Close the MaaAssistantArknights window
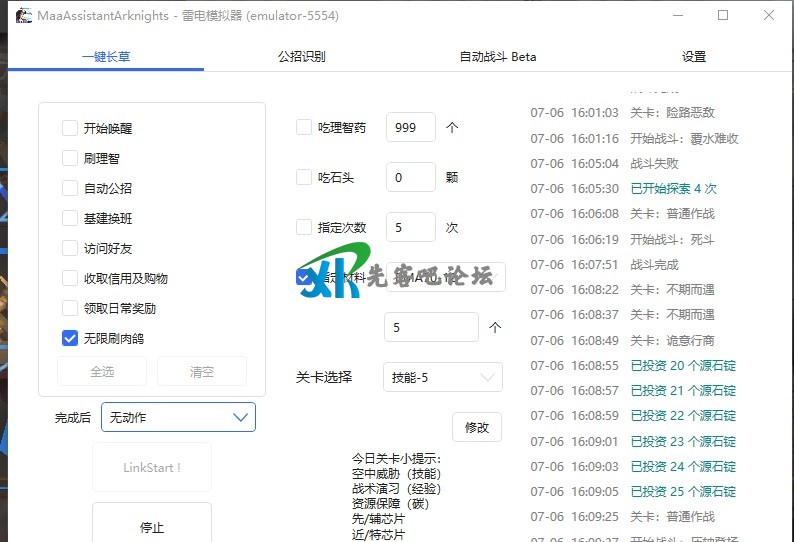 tap(768, 16)
